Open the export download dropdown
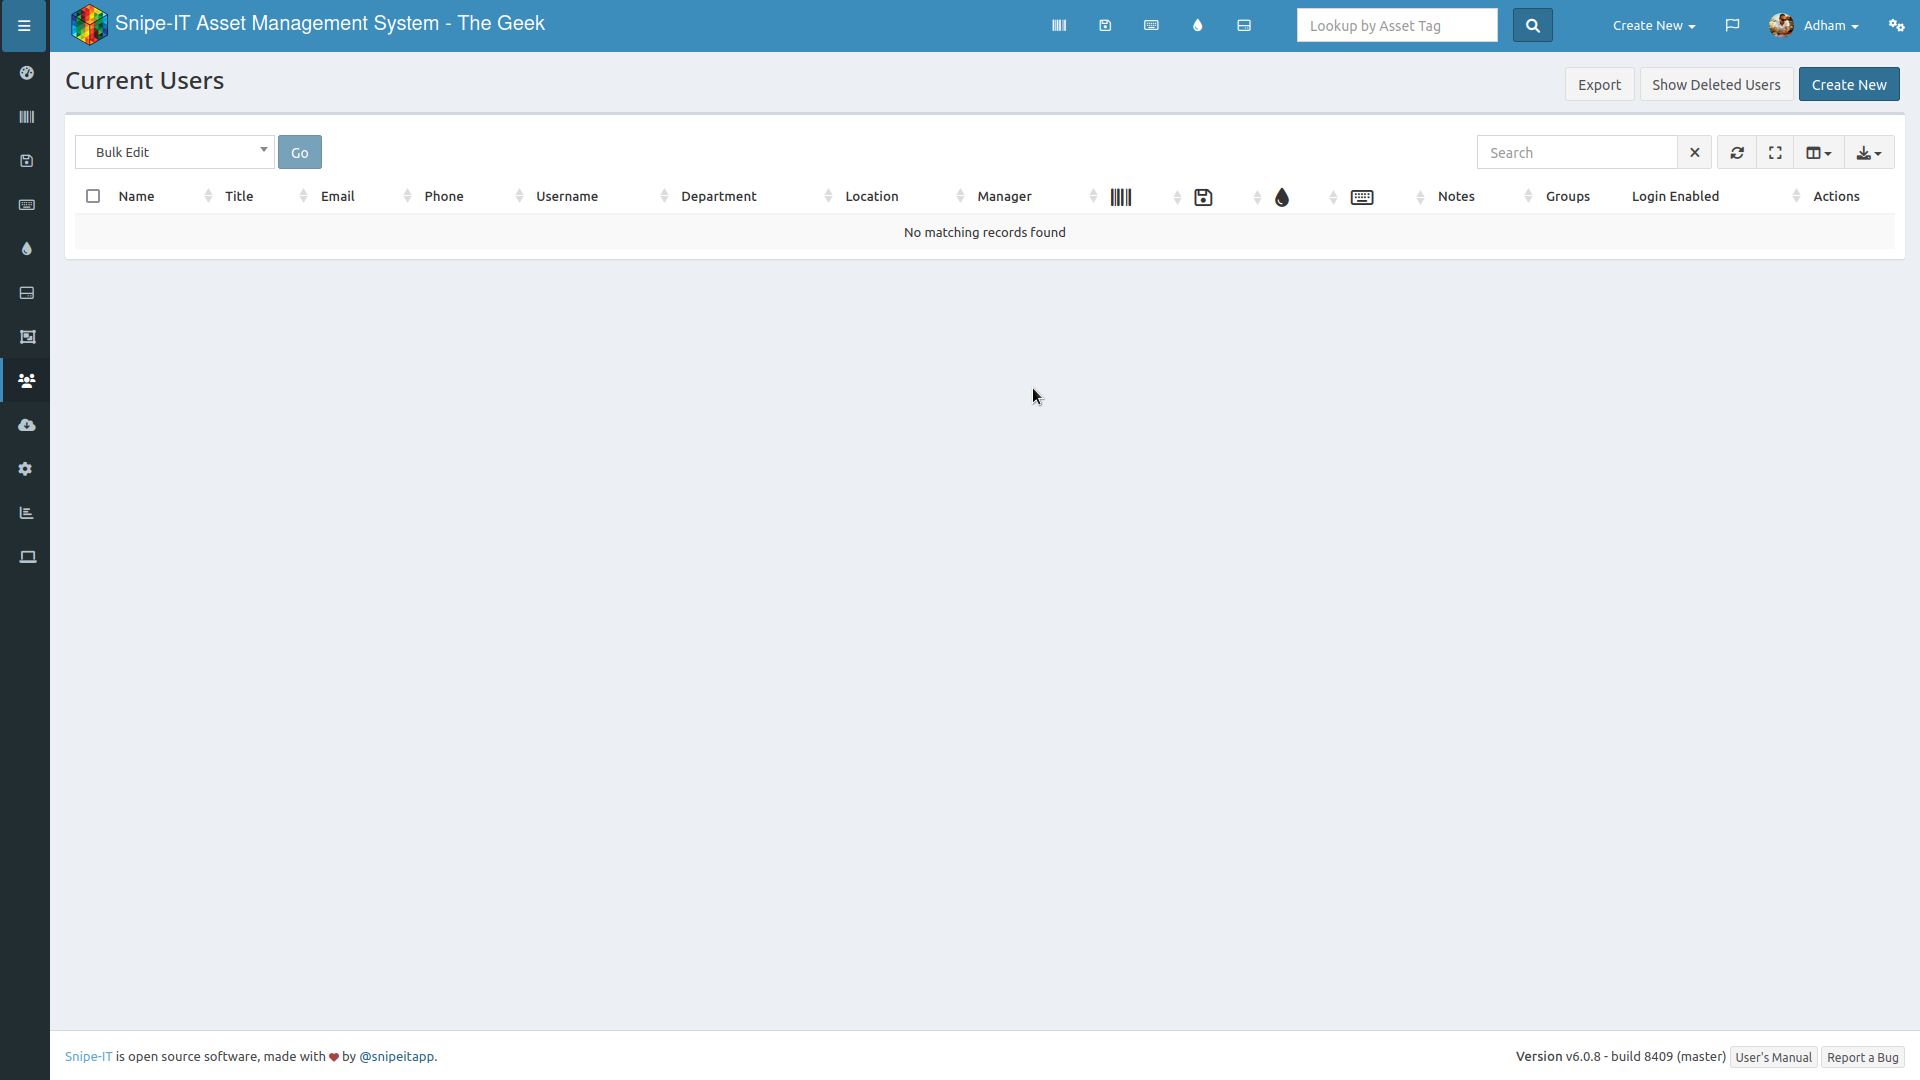1920x1080 pixels. (x=1868, y=153)
